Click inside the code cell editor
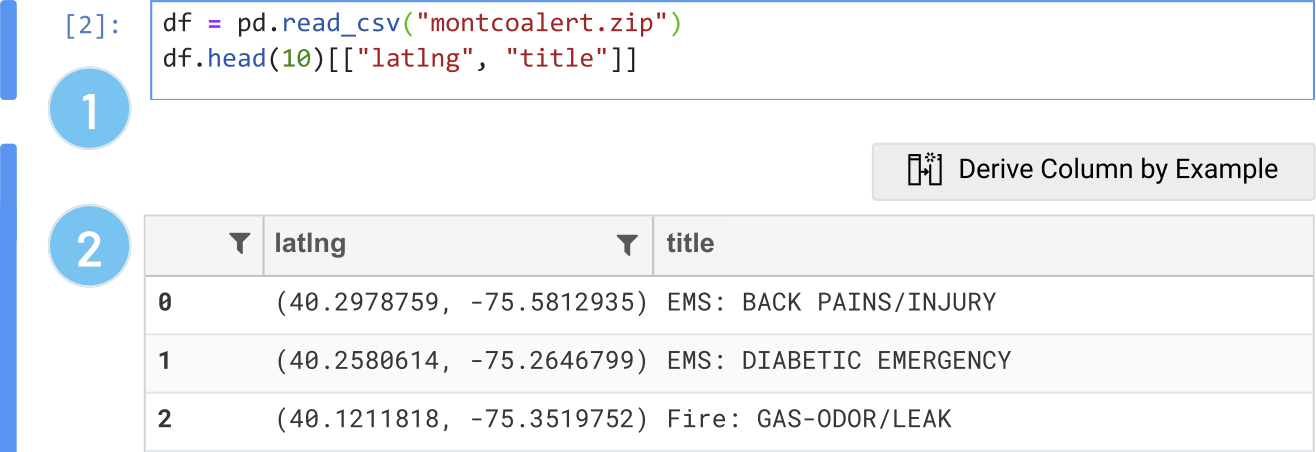This screenshot has height=452, width=1316. [732, 50]
